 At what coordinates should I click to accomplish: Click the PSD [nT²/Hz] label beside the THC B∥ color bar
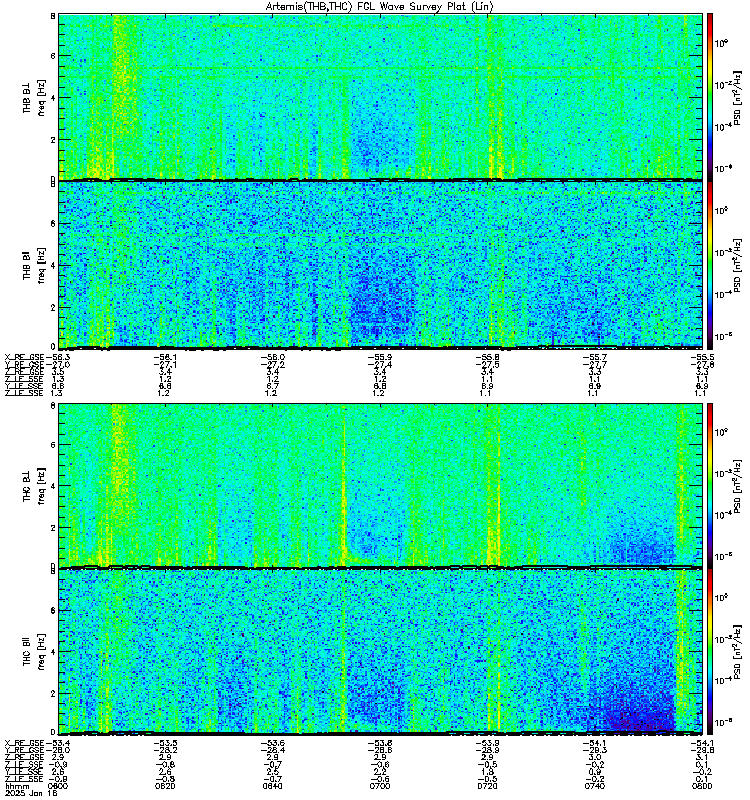(738, 652)
